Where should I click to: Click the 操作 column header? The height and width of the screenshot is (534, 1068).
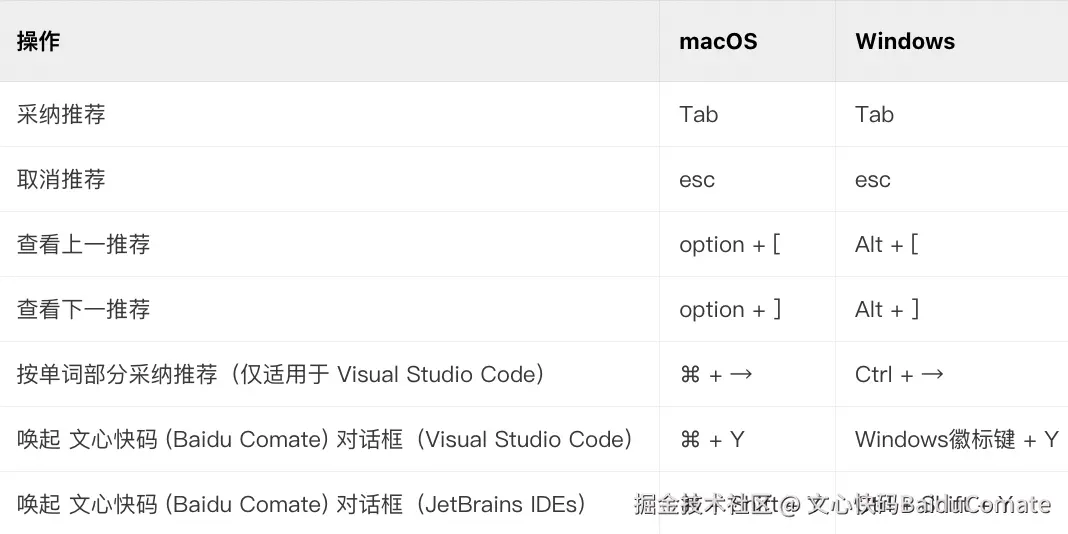coord(39,41)
